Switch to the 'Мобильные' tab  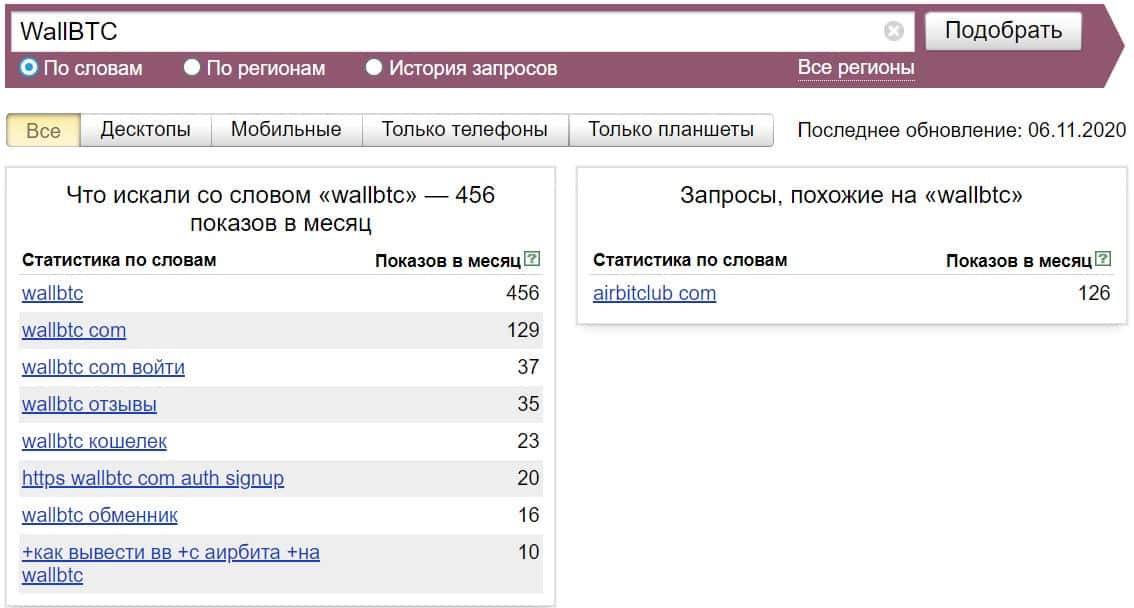[286, 130]
